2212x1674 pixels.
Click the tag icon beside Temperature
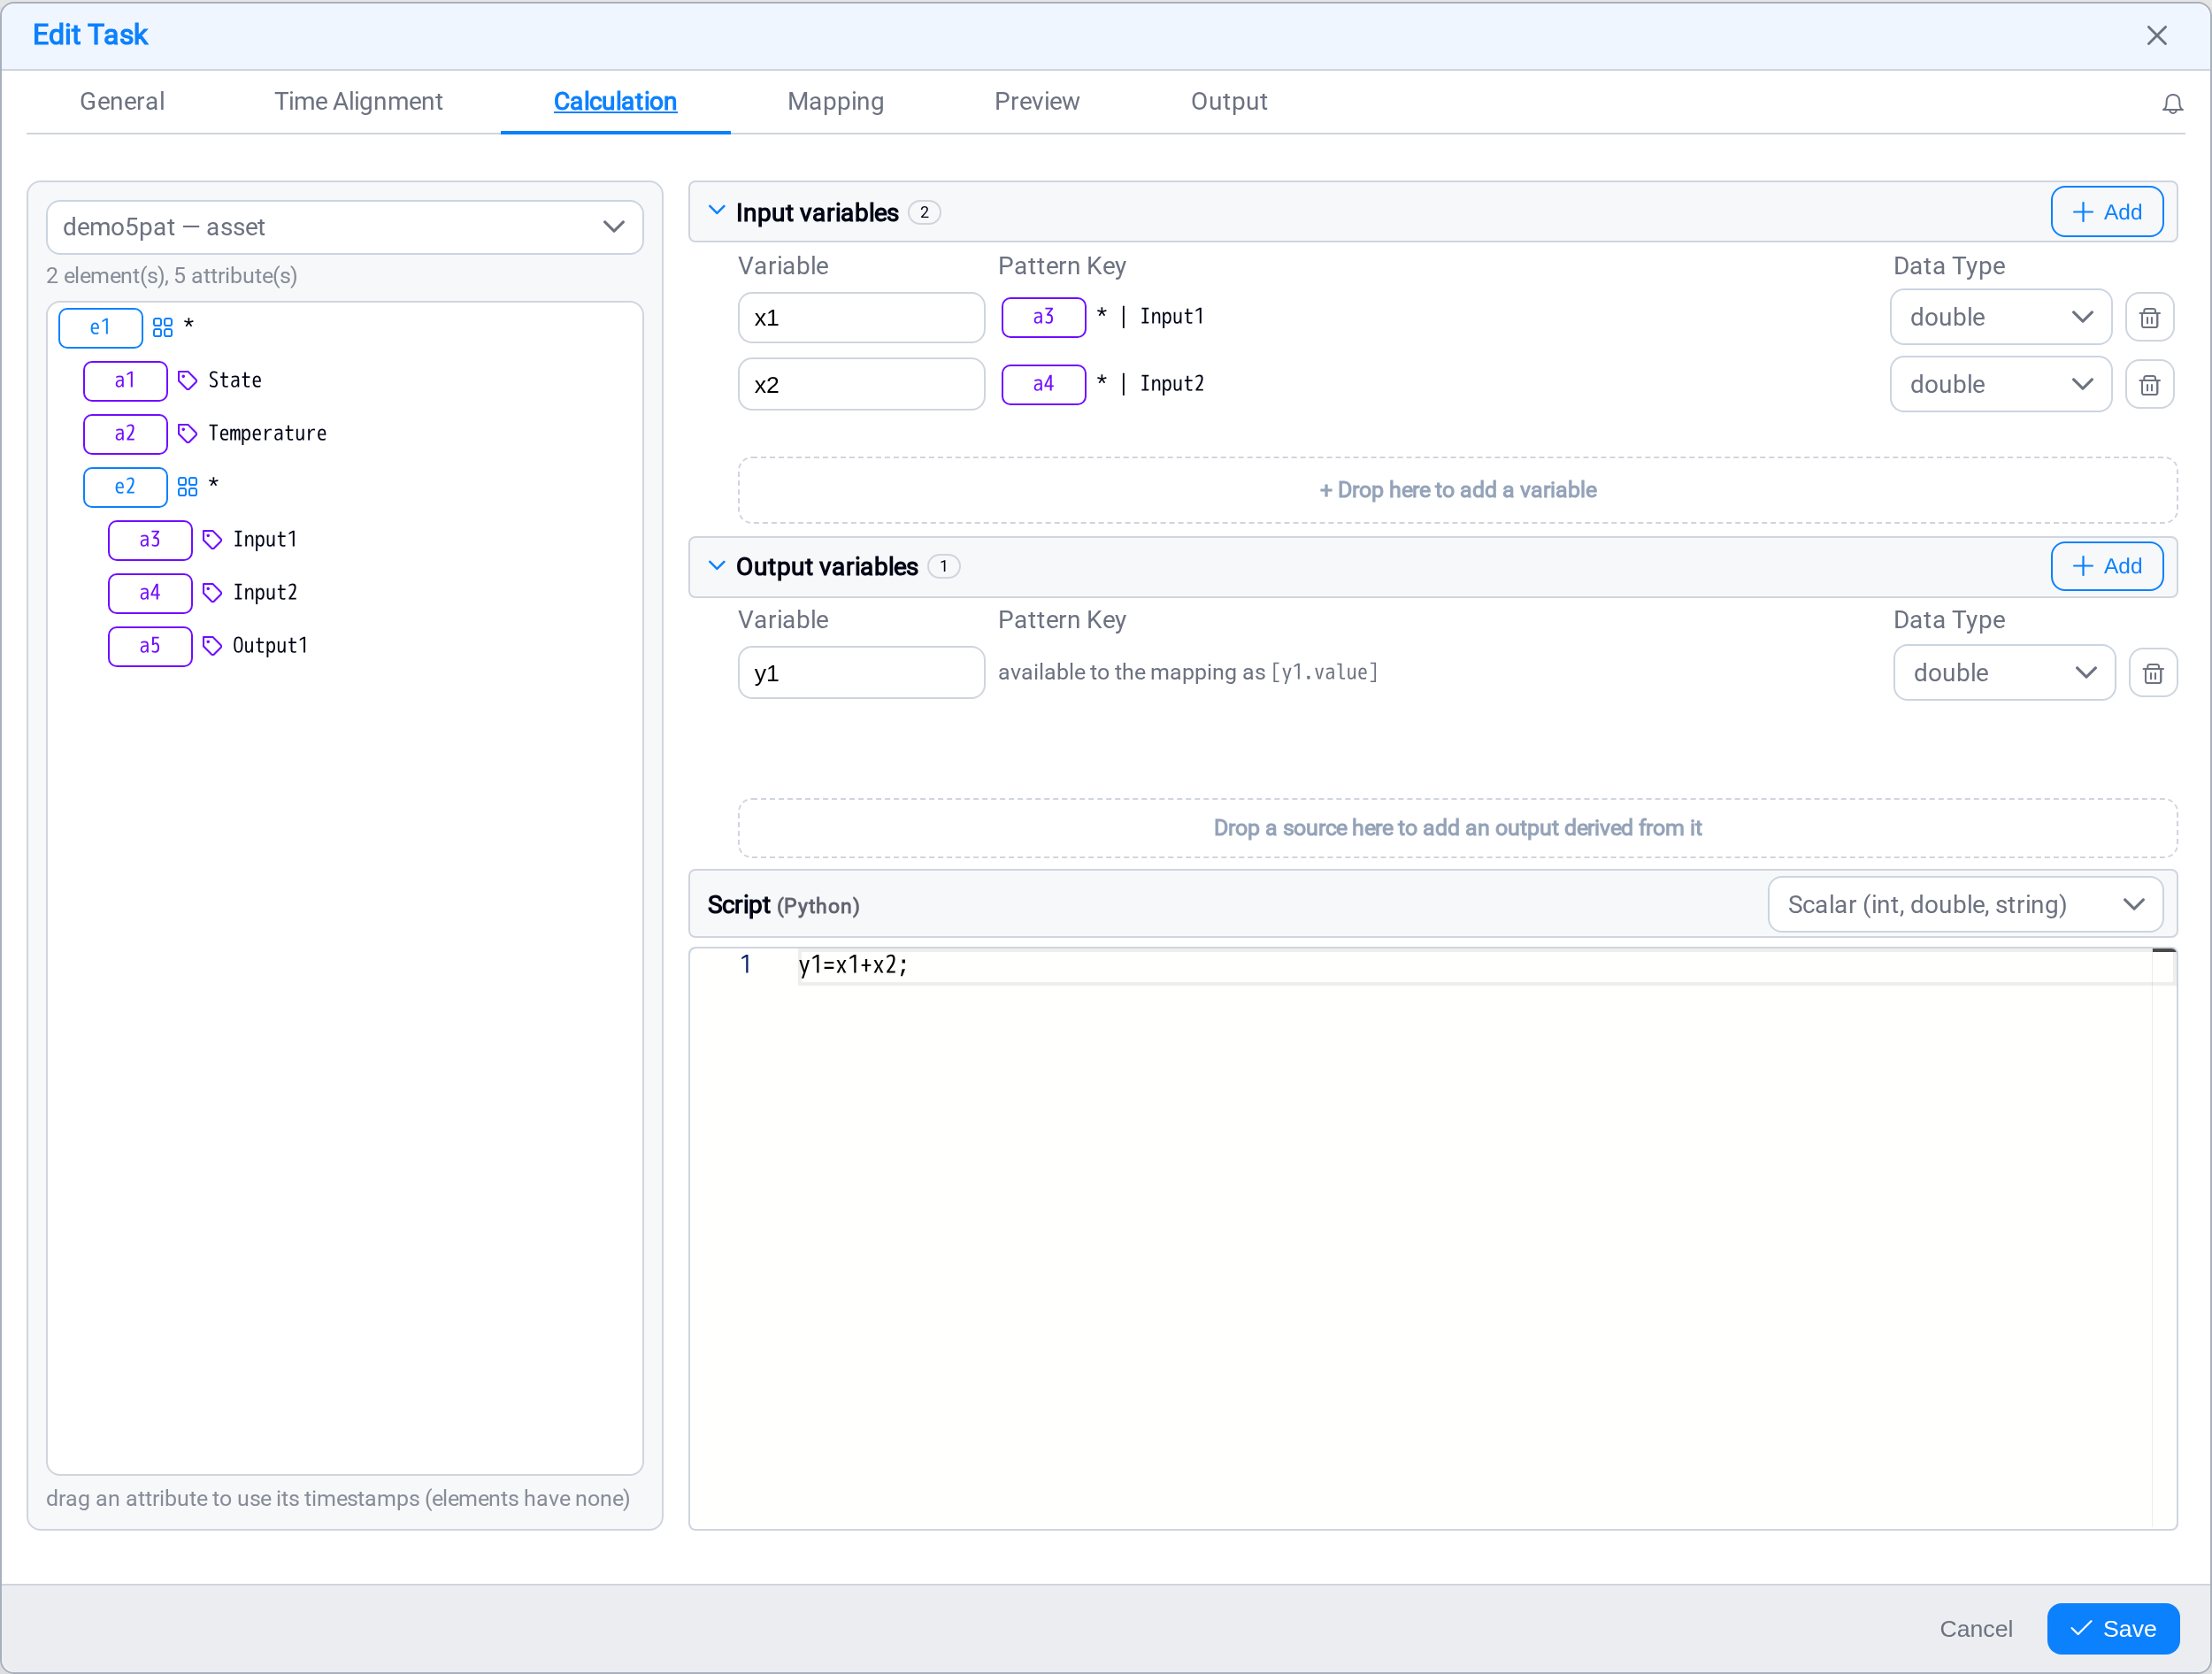click(187, 433)
